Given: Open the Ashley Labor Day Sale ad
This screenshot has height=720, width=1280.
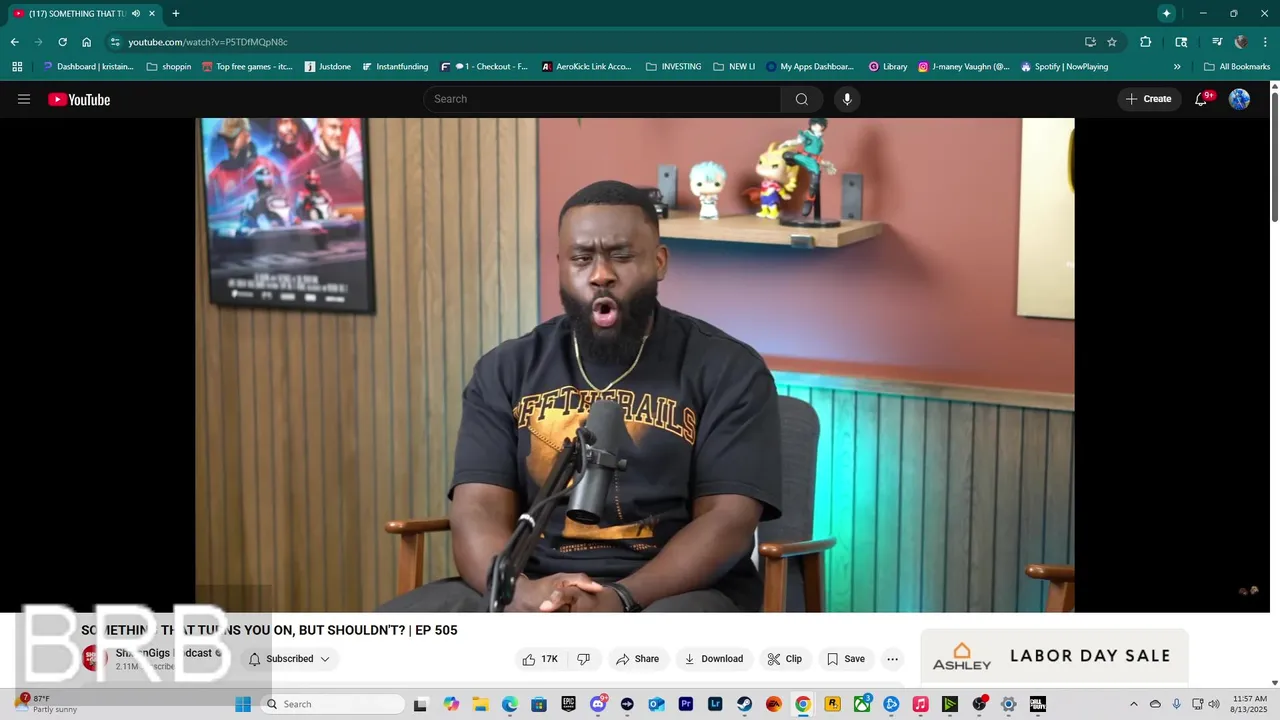Looking at the screenshot, I should 1054,657.
